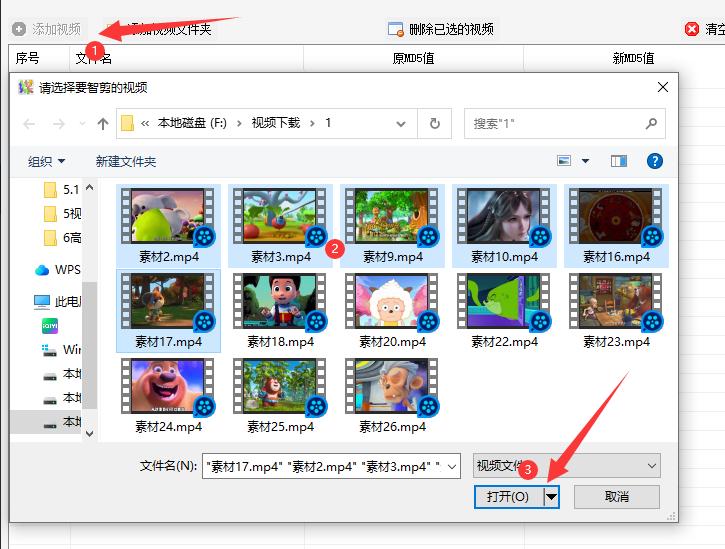Go back with the dialog's back arrow

[x=29, y=123]
